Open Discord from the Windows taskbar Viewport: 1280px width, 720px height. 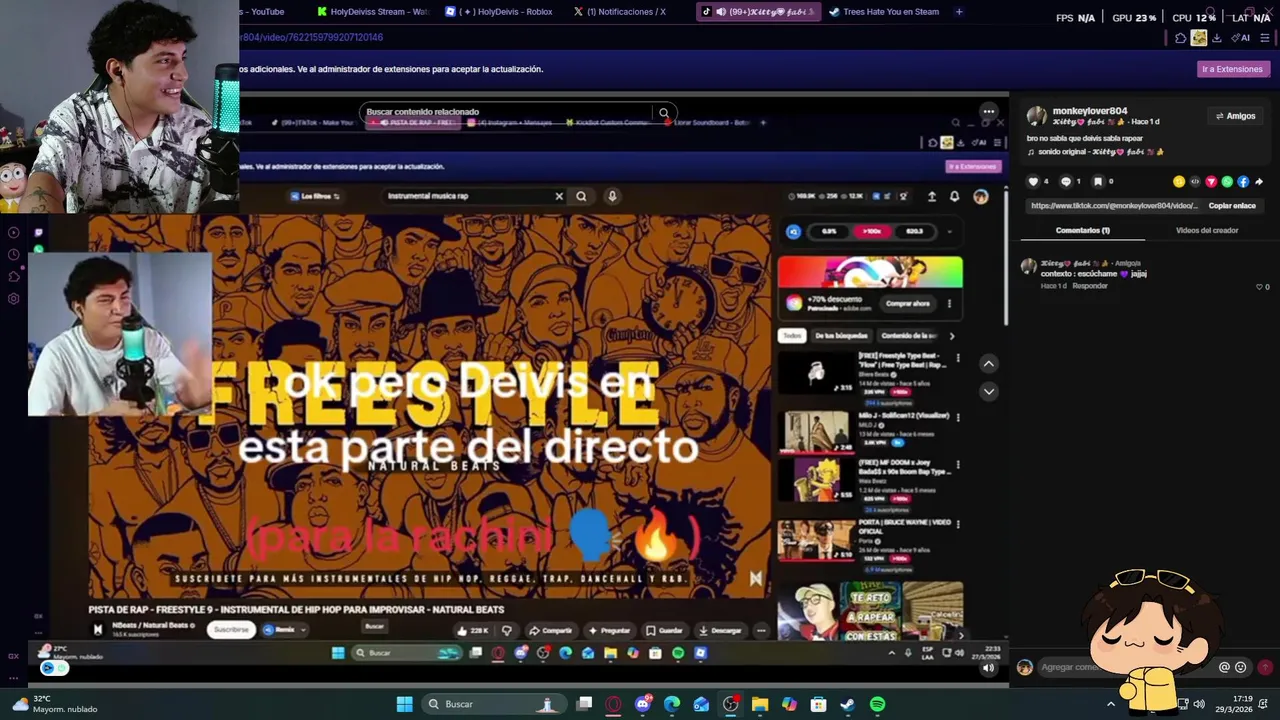coord(643,704)
